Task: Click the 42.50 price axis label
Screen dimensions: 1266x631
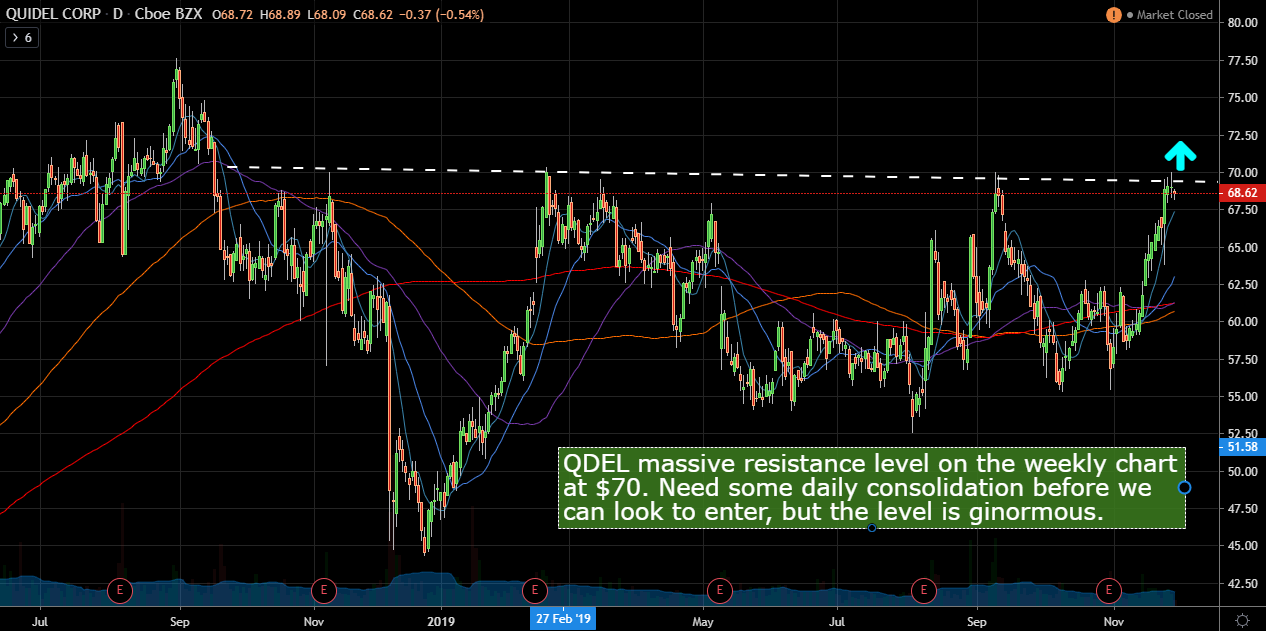Action: click(x=1242, y=583)
